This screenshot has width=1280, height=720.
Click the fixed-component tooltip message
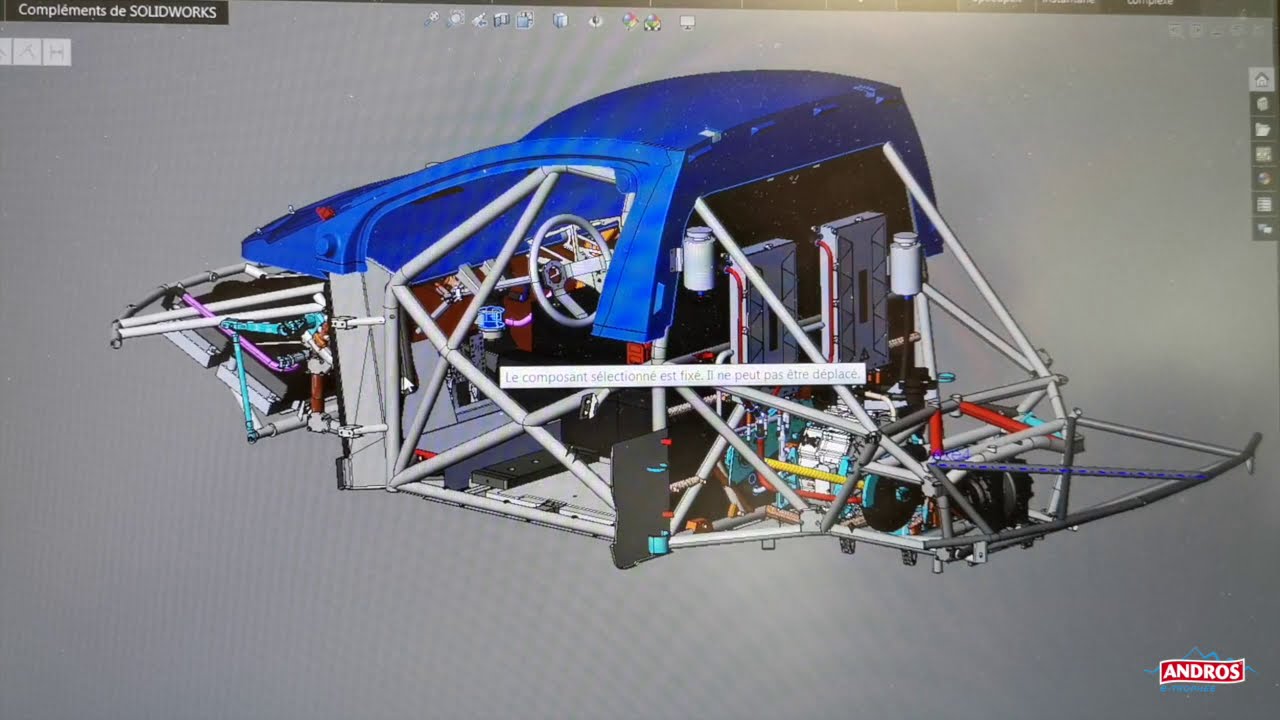coord(682,376)
